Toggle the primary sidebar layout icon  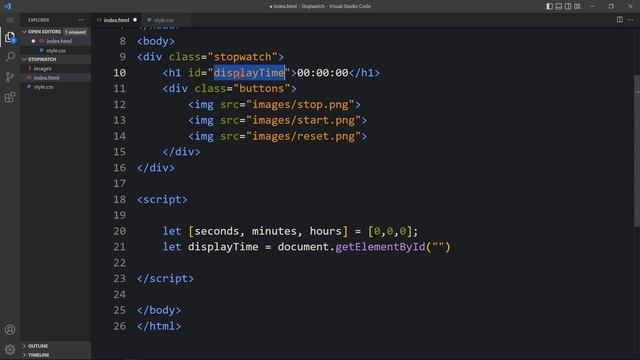click(x=549, y=6)
